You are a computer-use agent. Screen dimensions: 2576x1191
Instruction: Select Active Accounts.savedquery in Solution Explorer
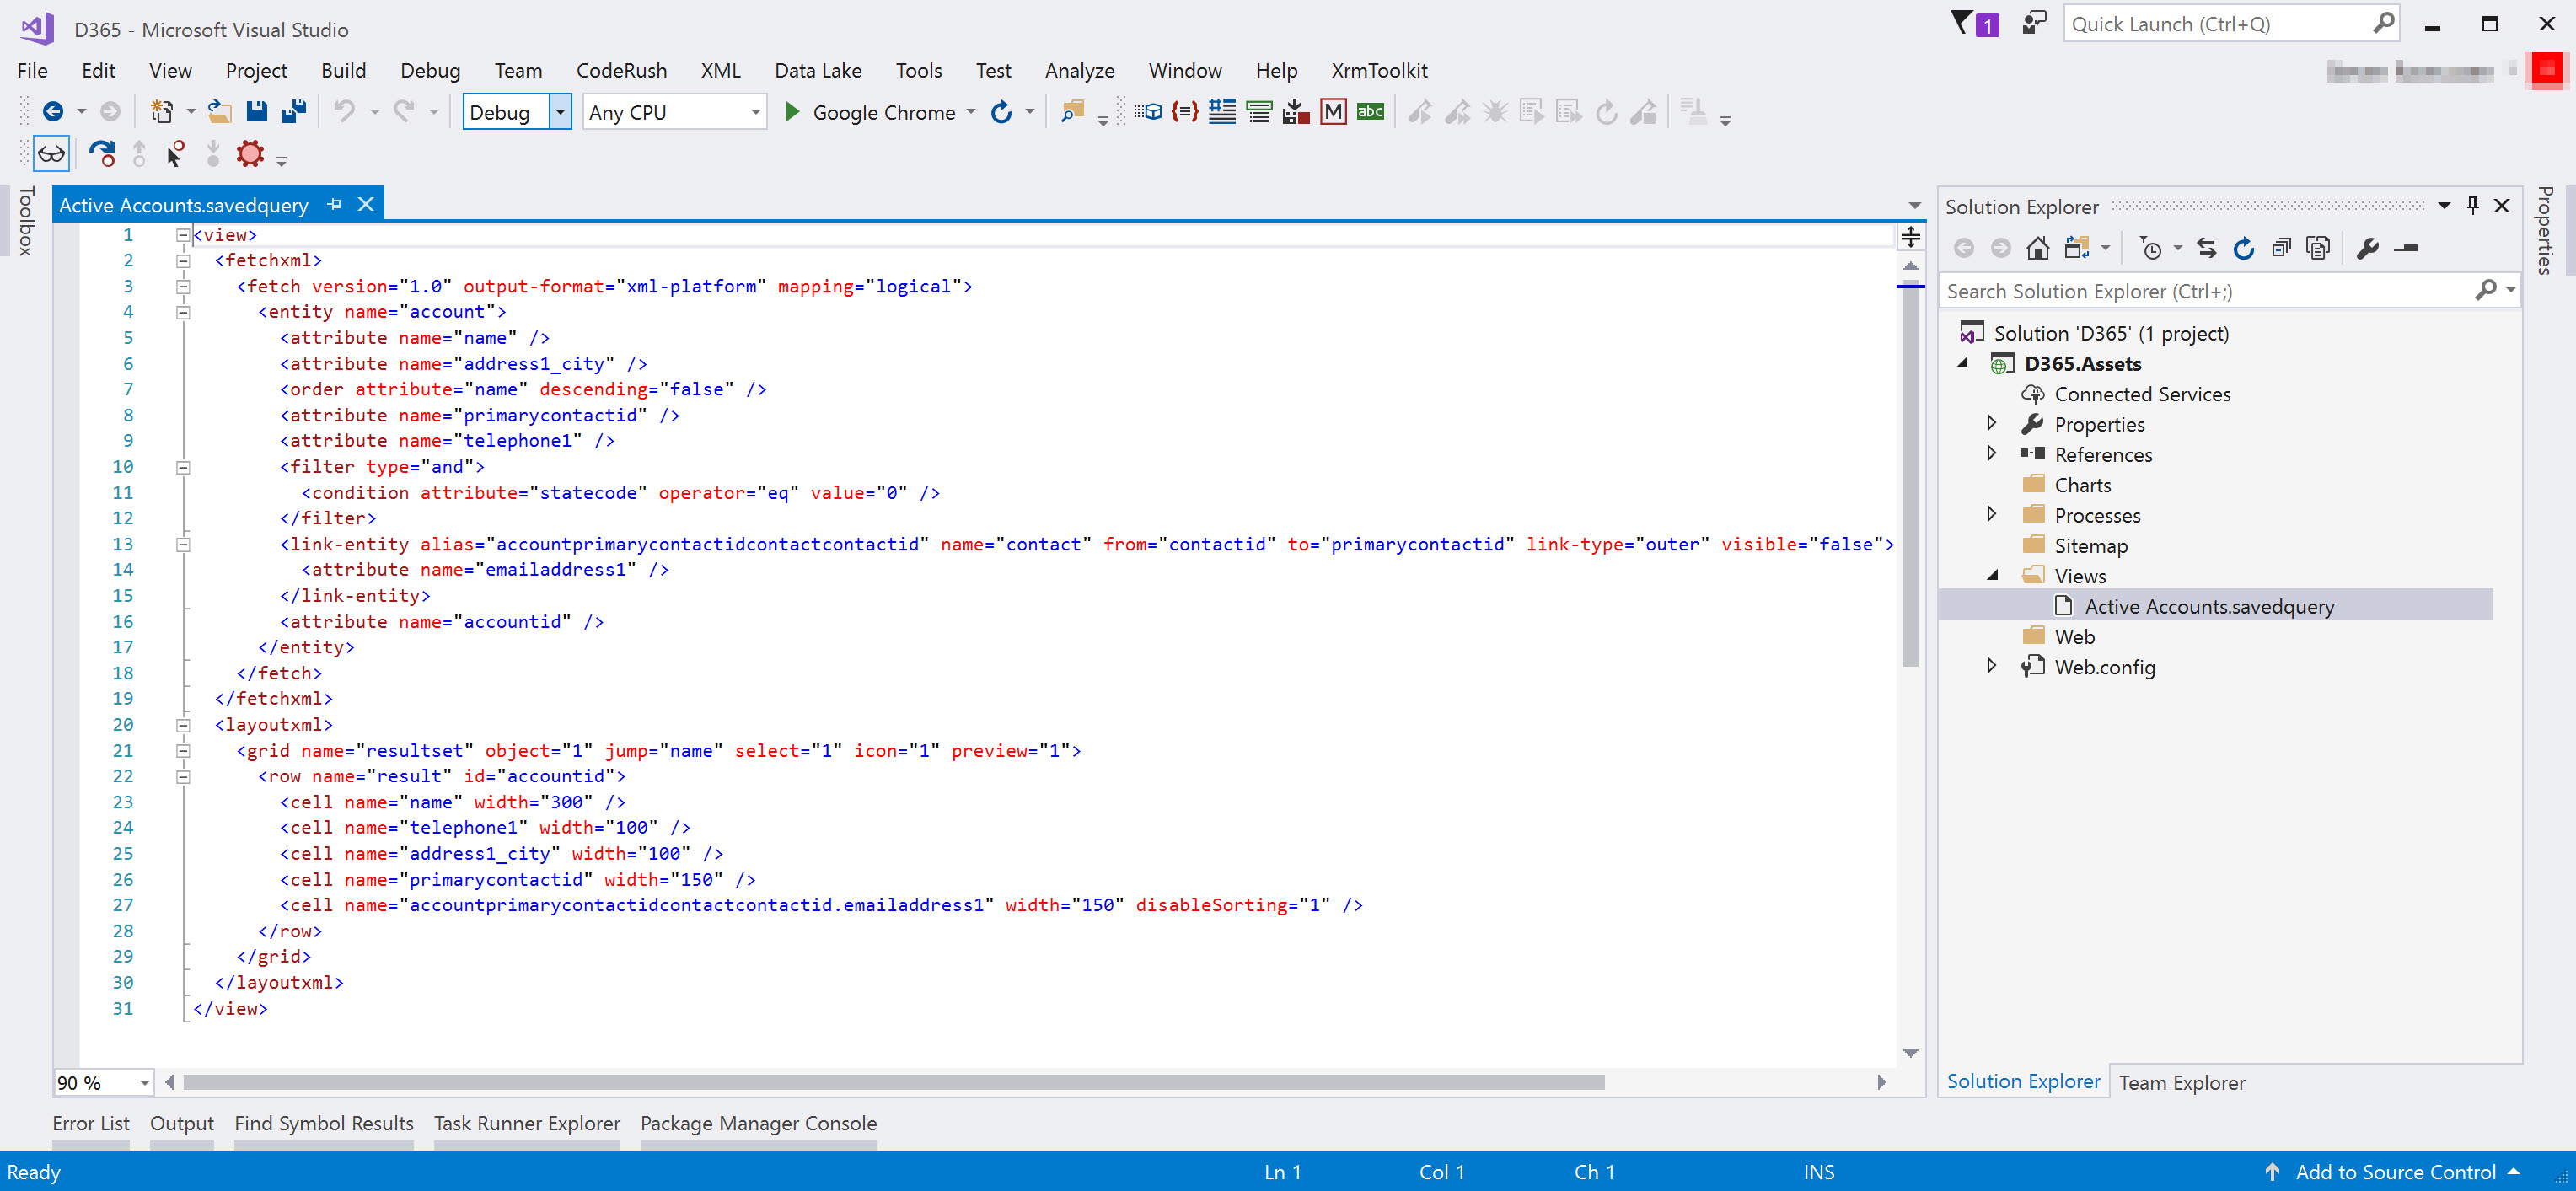2208,606
